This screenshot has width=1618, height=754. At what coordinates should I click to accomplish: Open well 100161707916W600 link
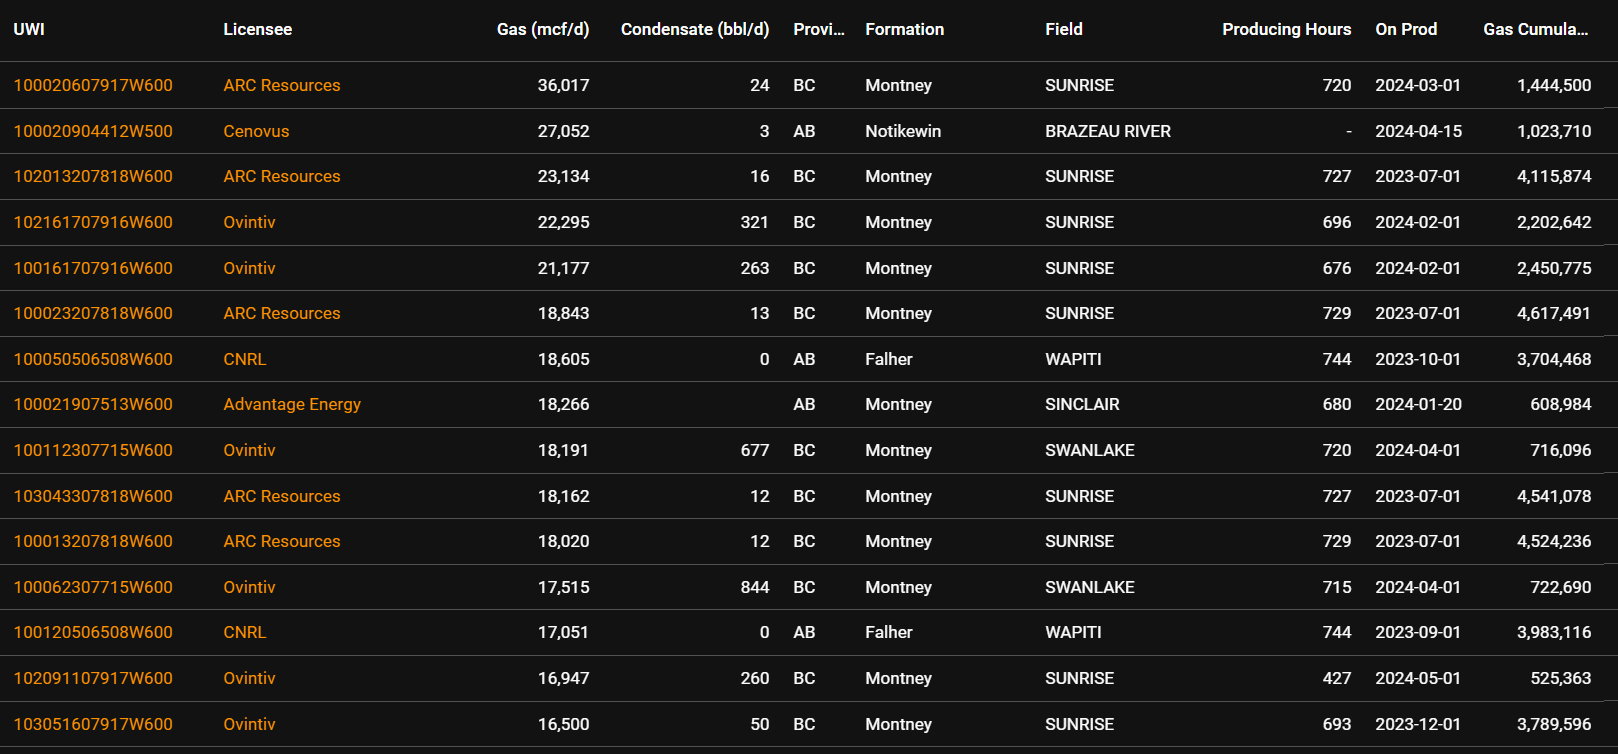click(x=93, y=268)
